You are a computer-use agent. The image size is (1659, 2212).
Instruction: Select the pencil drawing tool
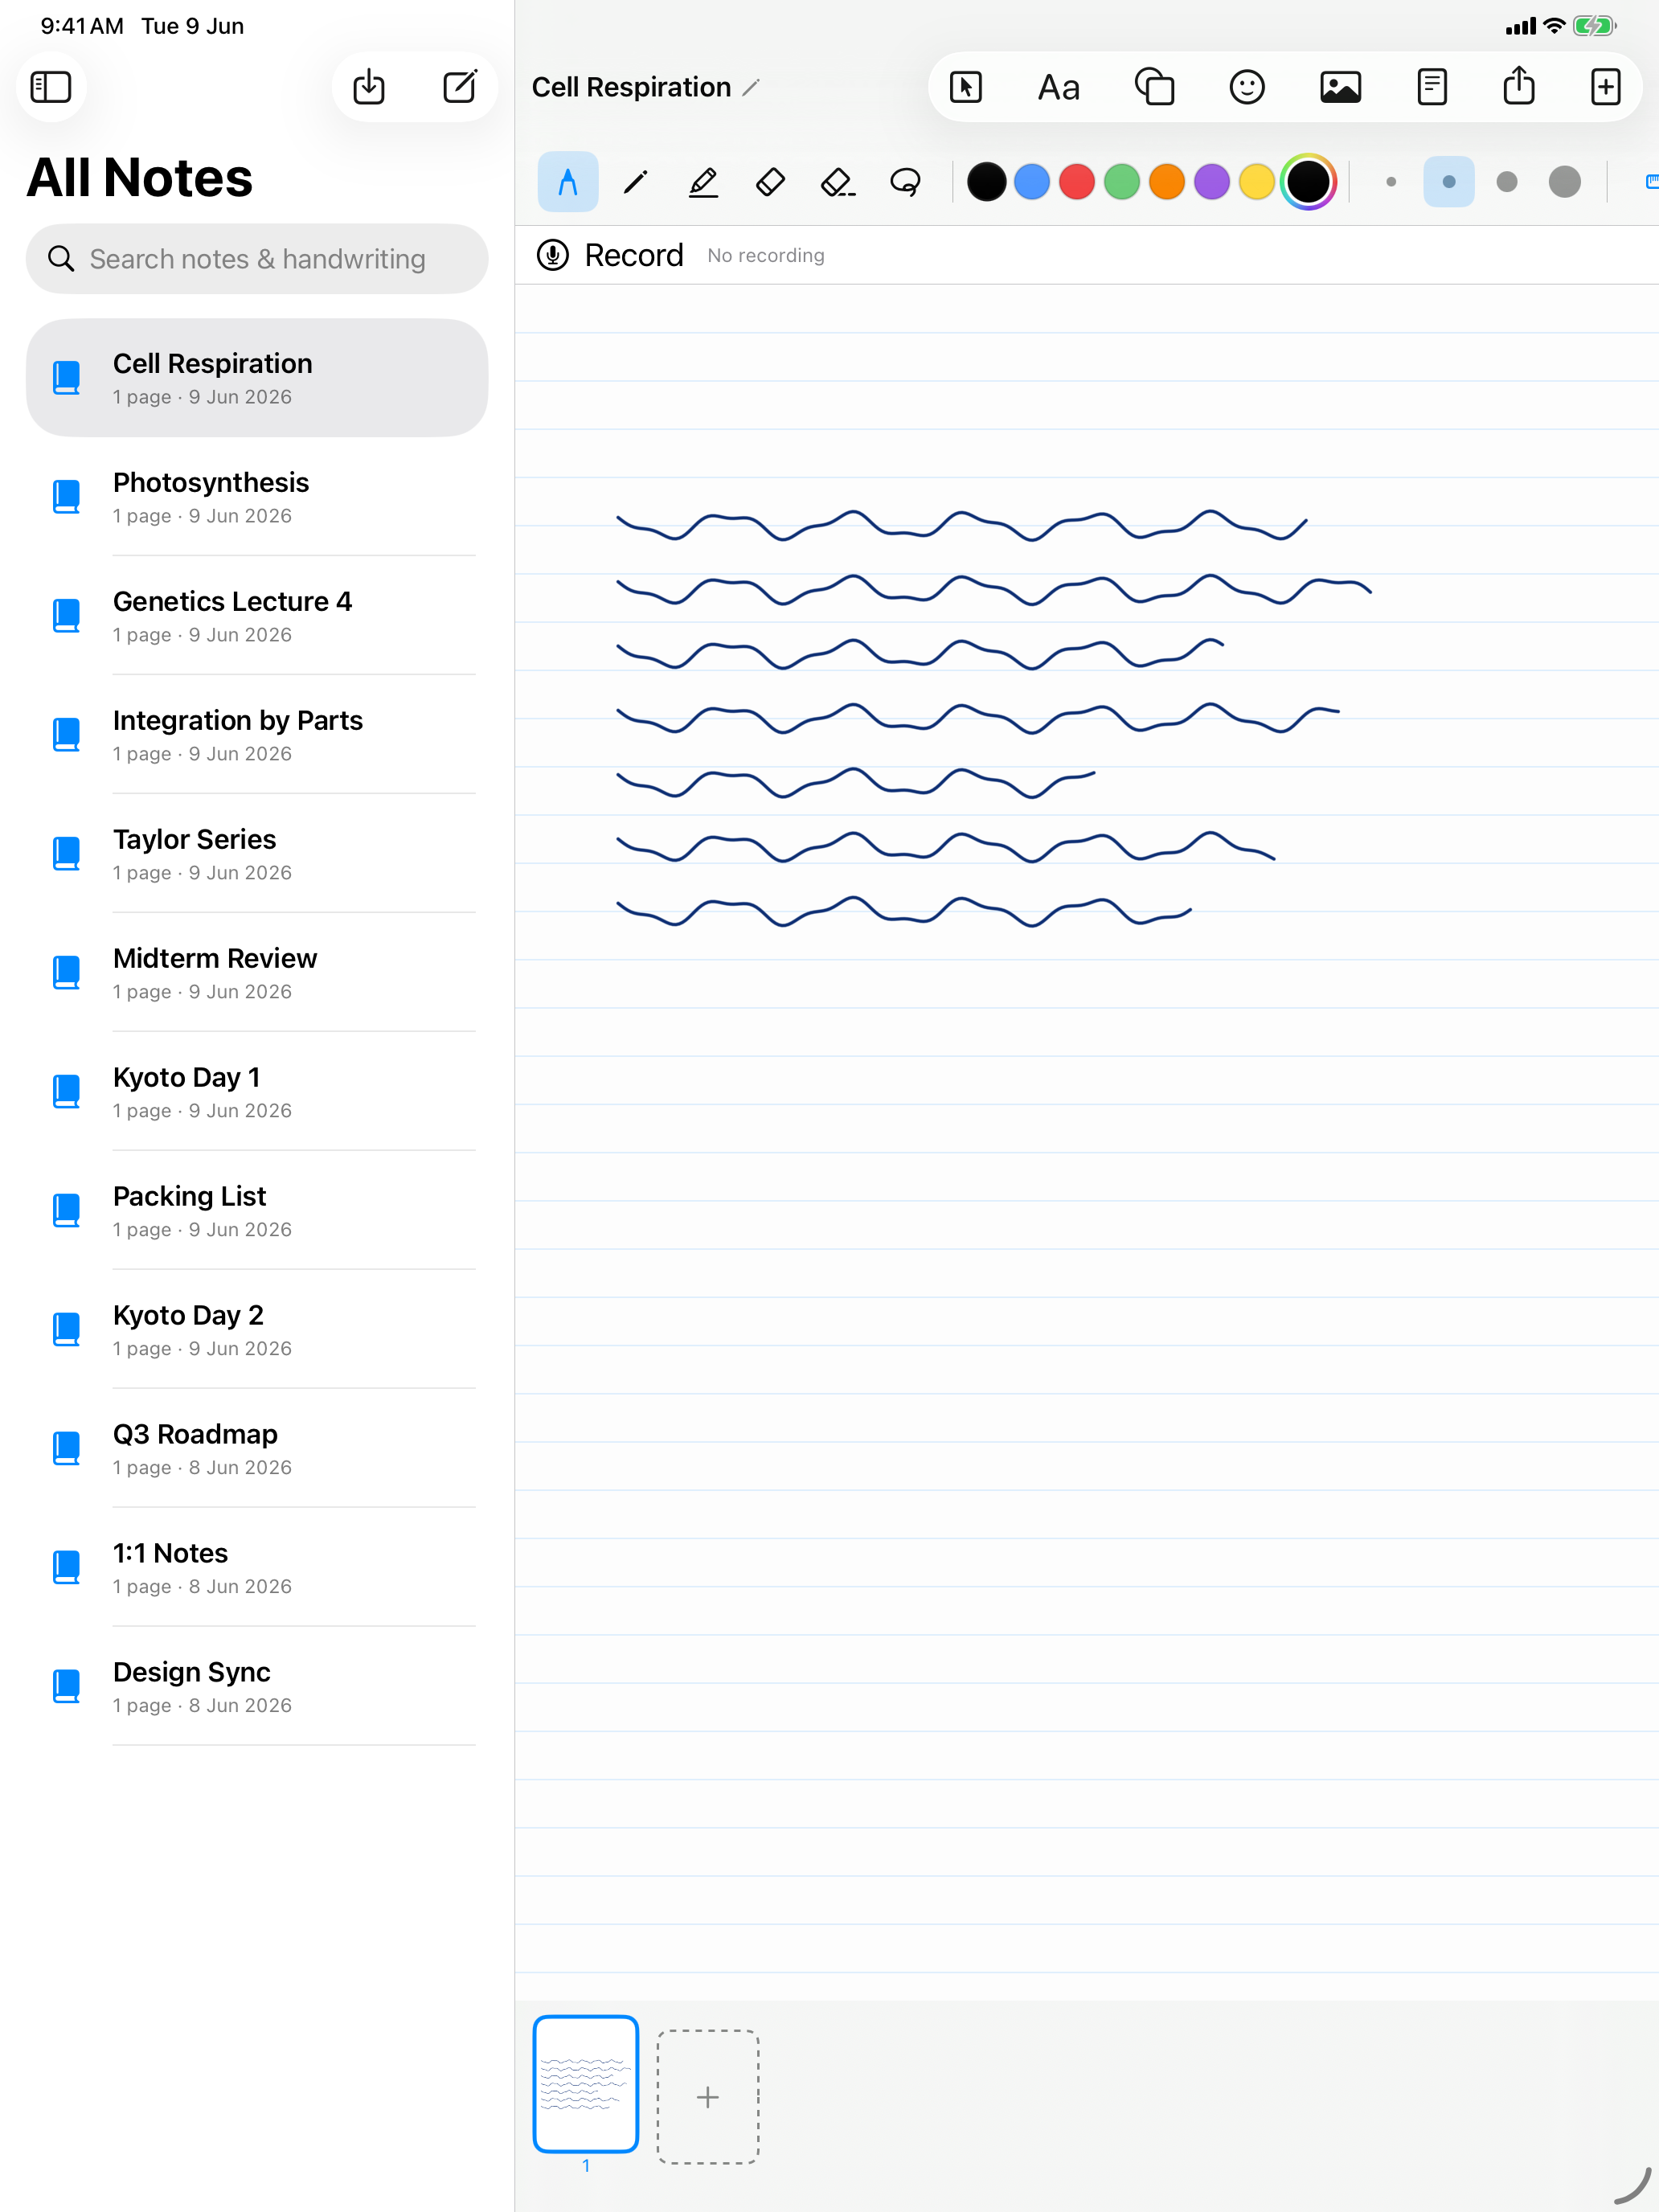tap(636, 181)
